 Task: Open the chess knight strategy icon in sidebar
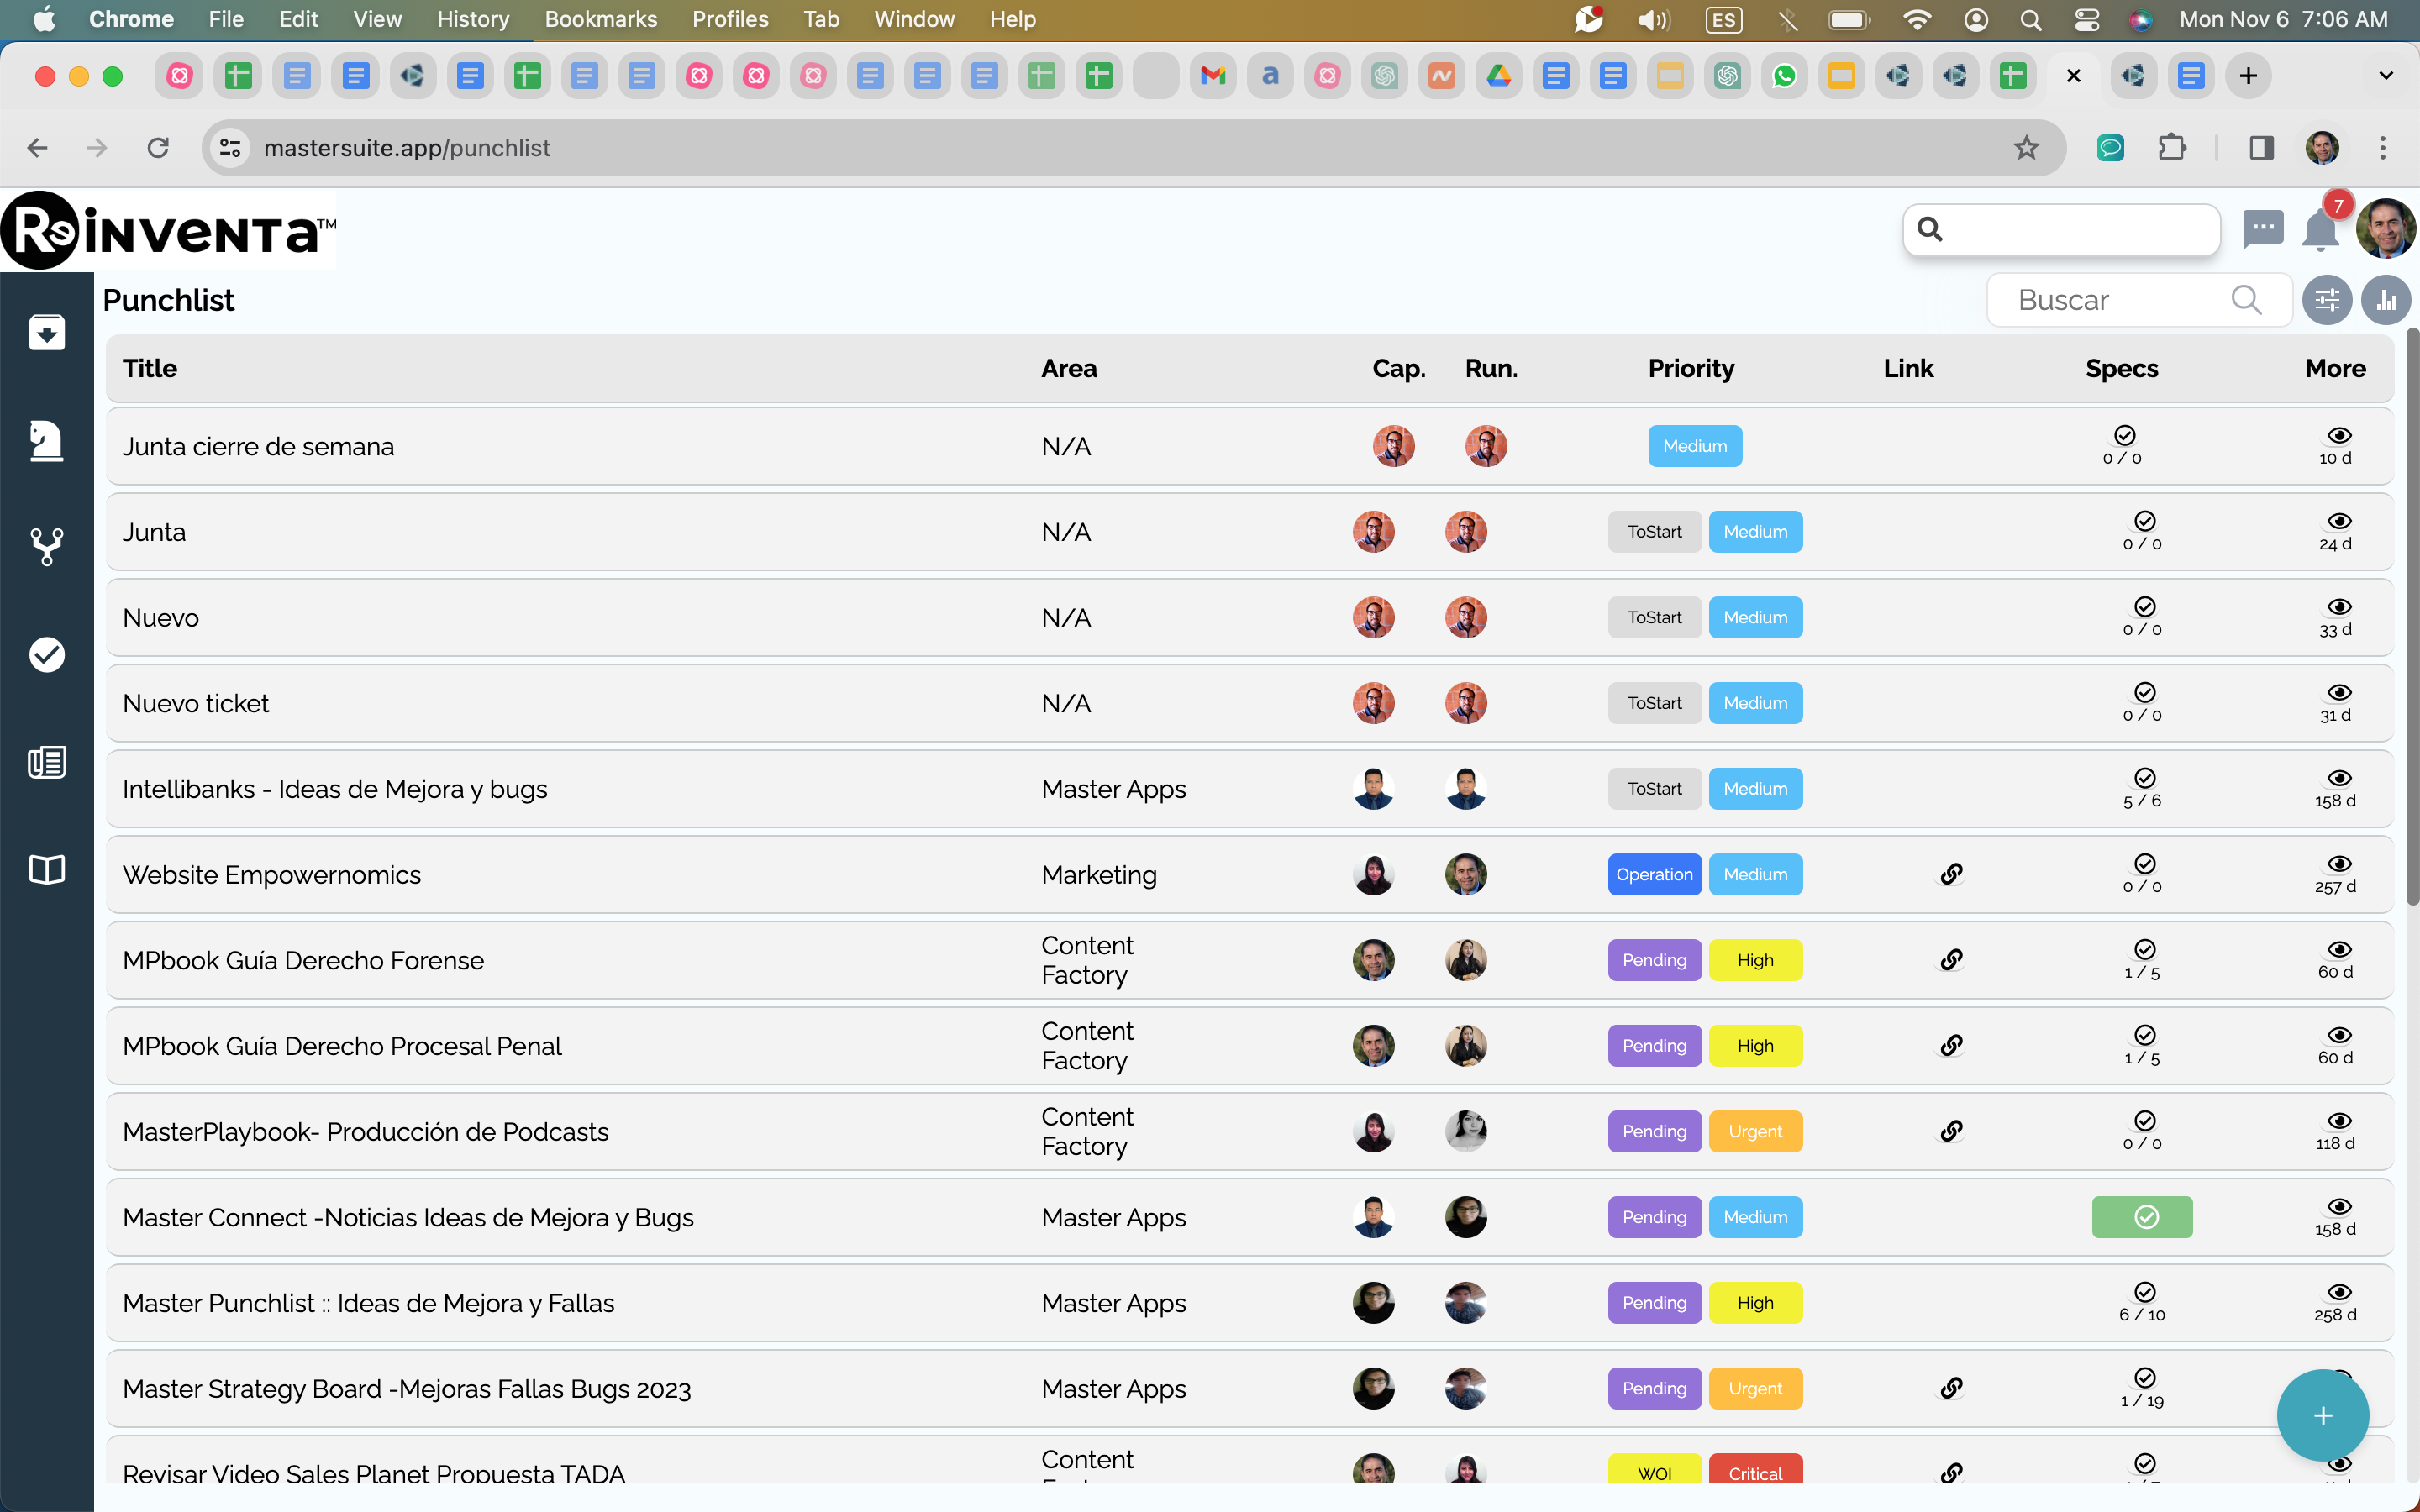point(47,440)
